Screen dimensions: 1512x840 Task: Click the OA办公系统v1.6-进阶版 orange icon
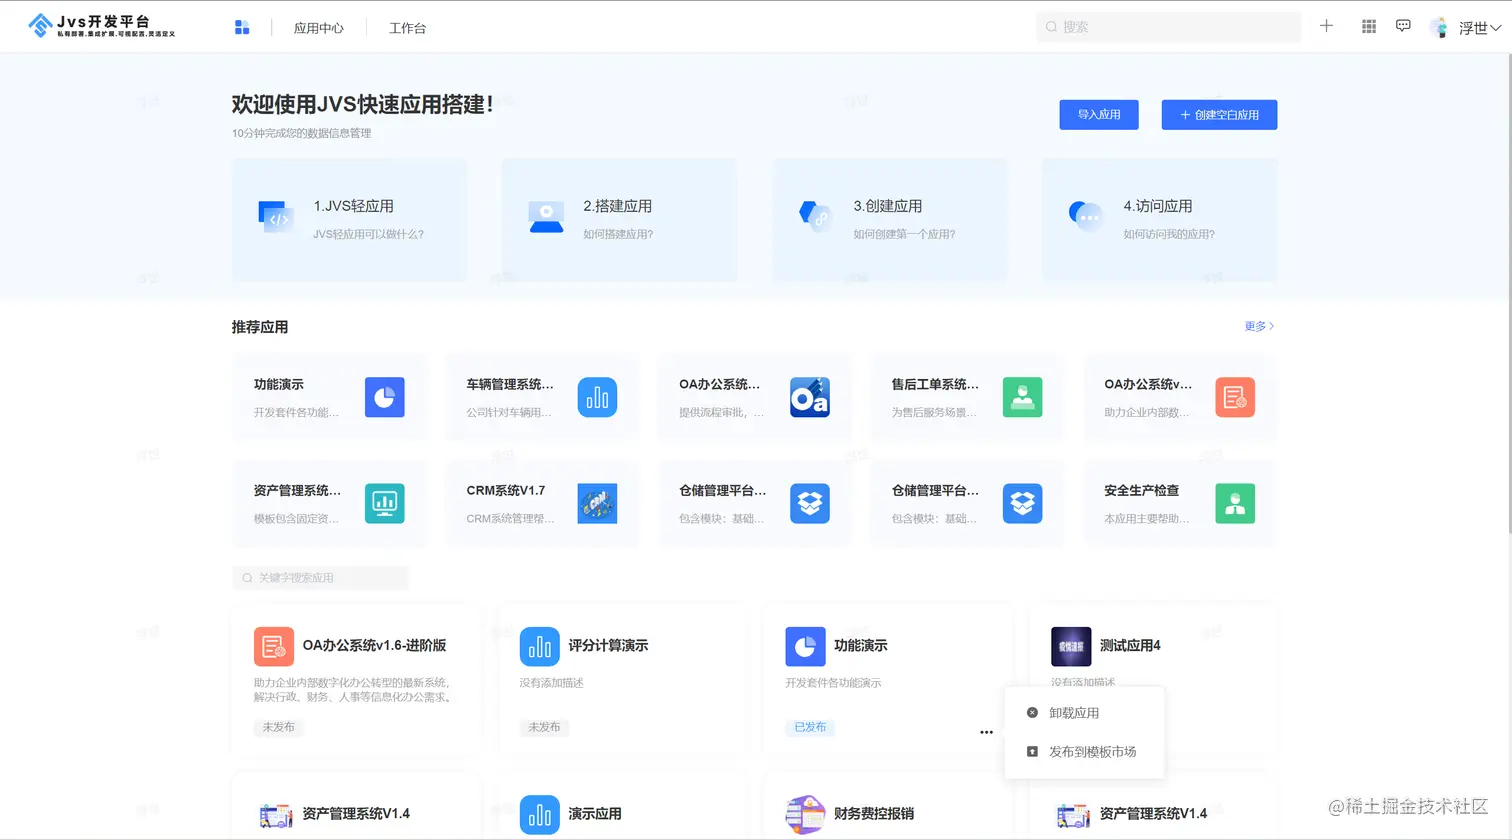pyautogui.click(x=274, y=647)
